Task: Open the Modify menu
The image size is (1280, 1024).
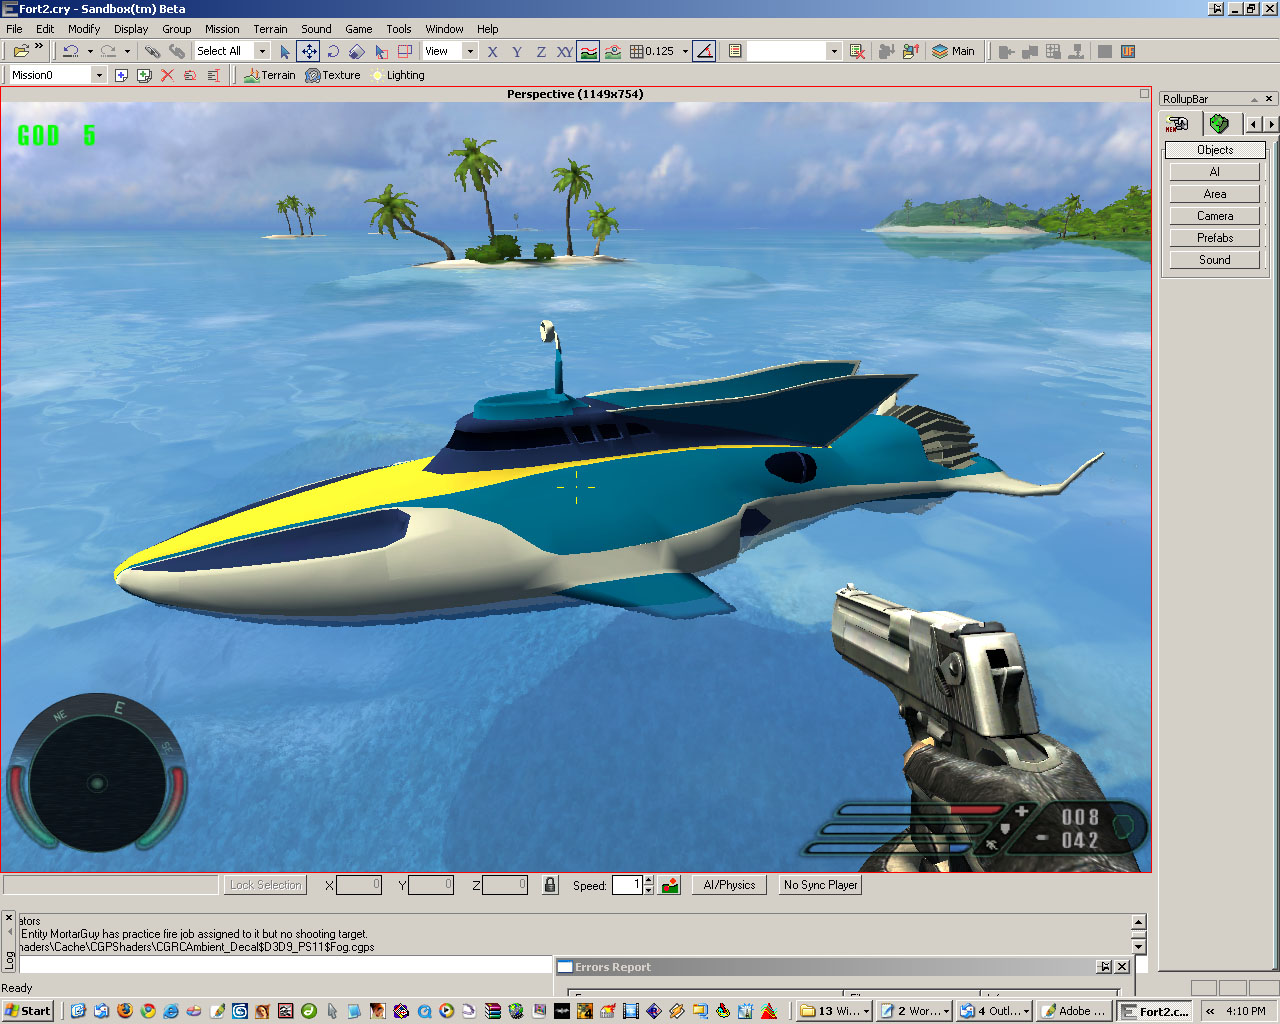Action: tap(84, 29)
